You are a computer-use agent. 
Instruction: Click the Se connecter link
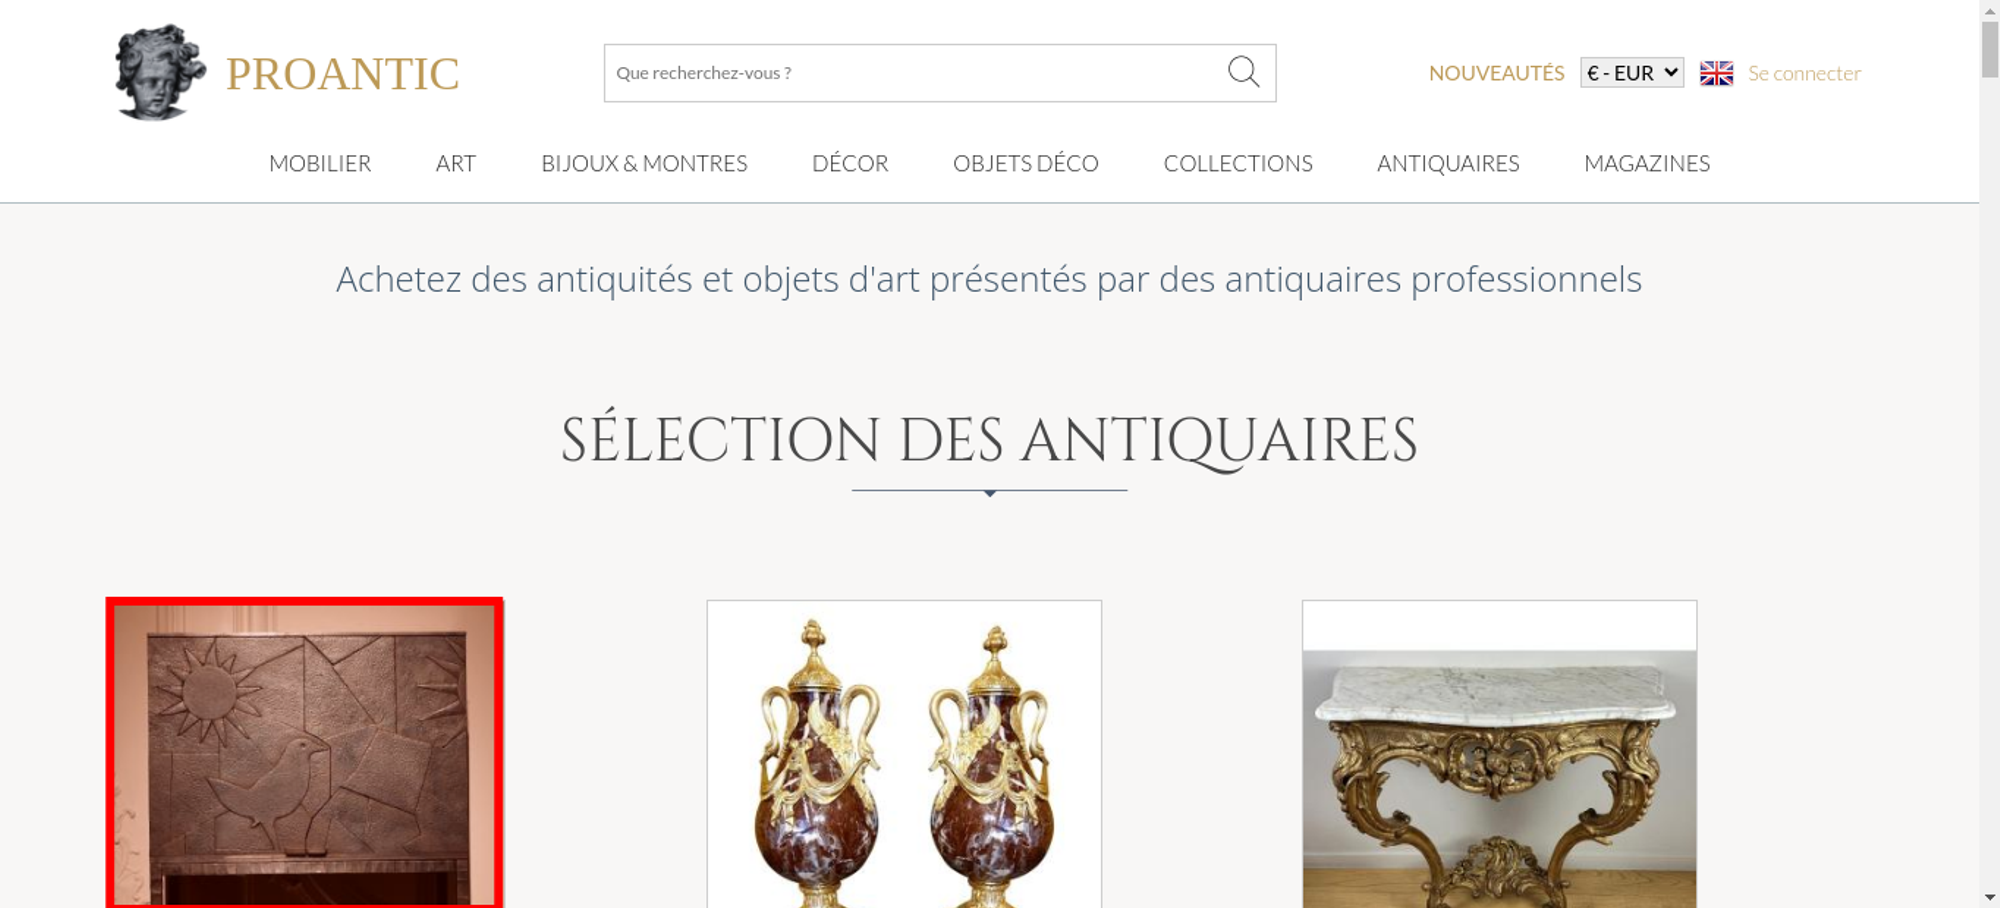click(1804, 73)
